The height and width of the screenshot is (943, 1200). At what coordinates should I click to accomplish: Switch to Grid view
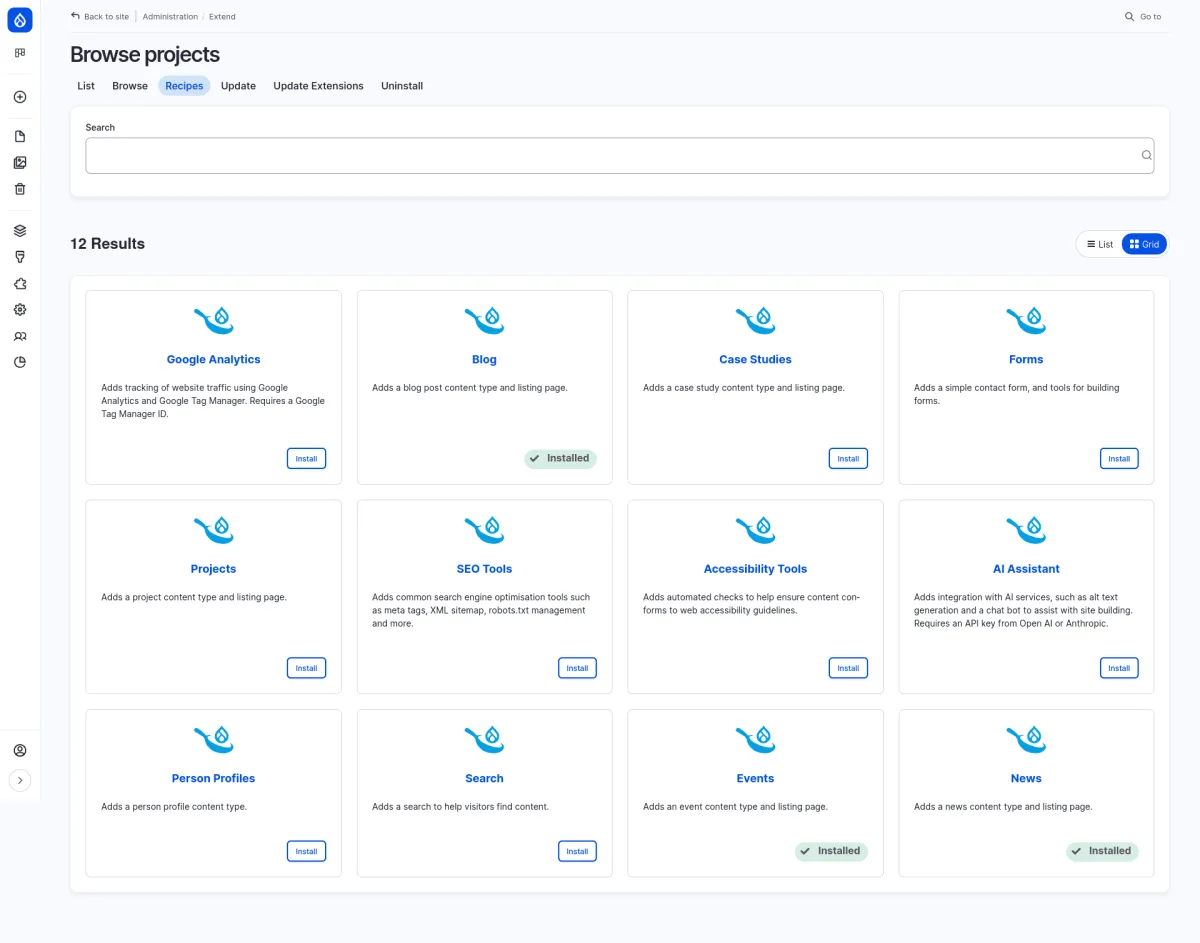(1144, 244)
